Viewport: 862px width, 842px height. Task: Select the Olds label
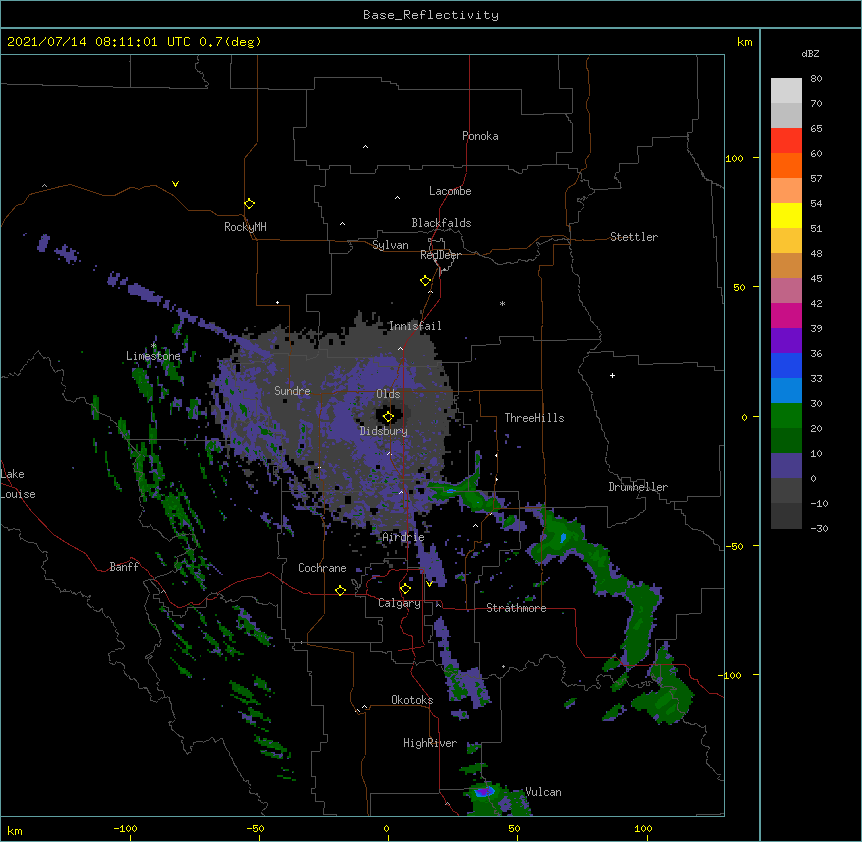388,394
